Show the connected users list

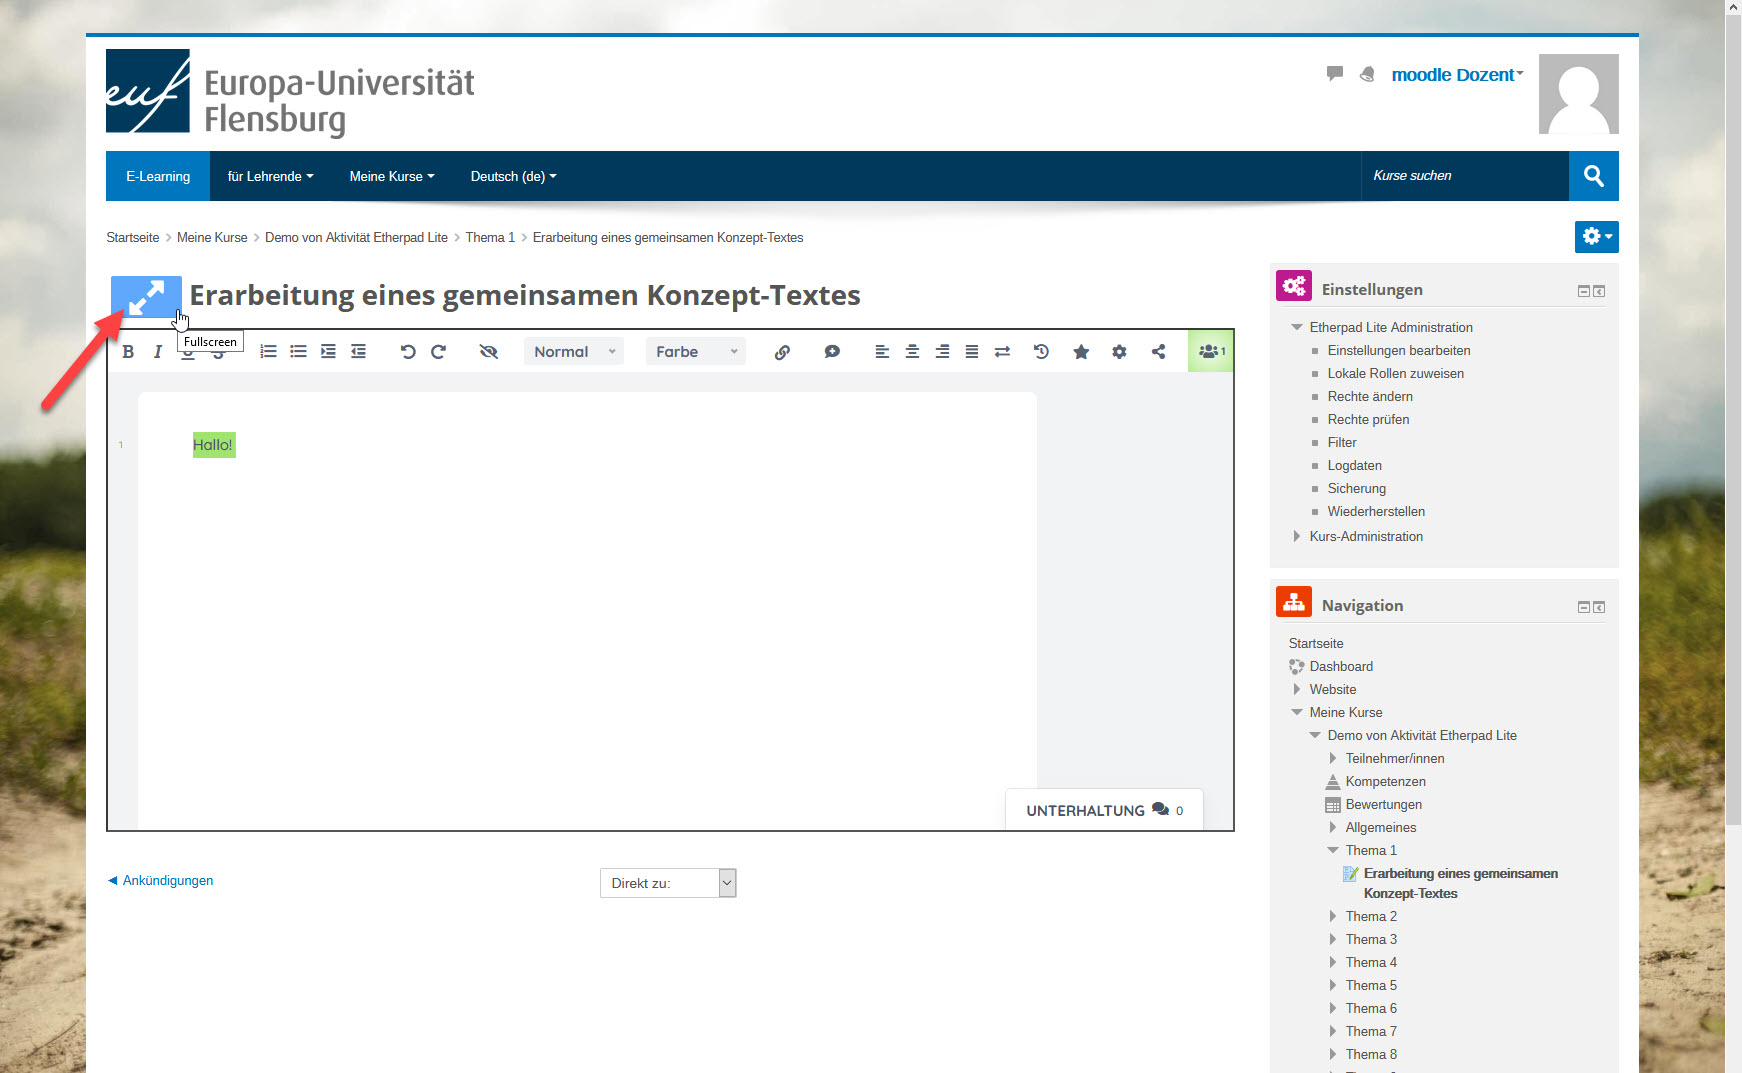tap(1211, 352)
